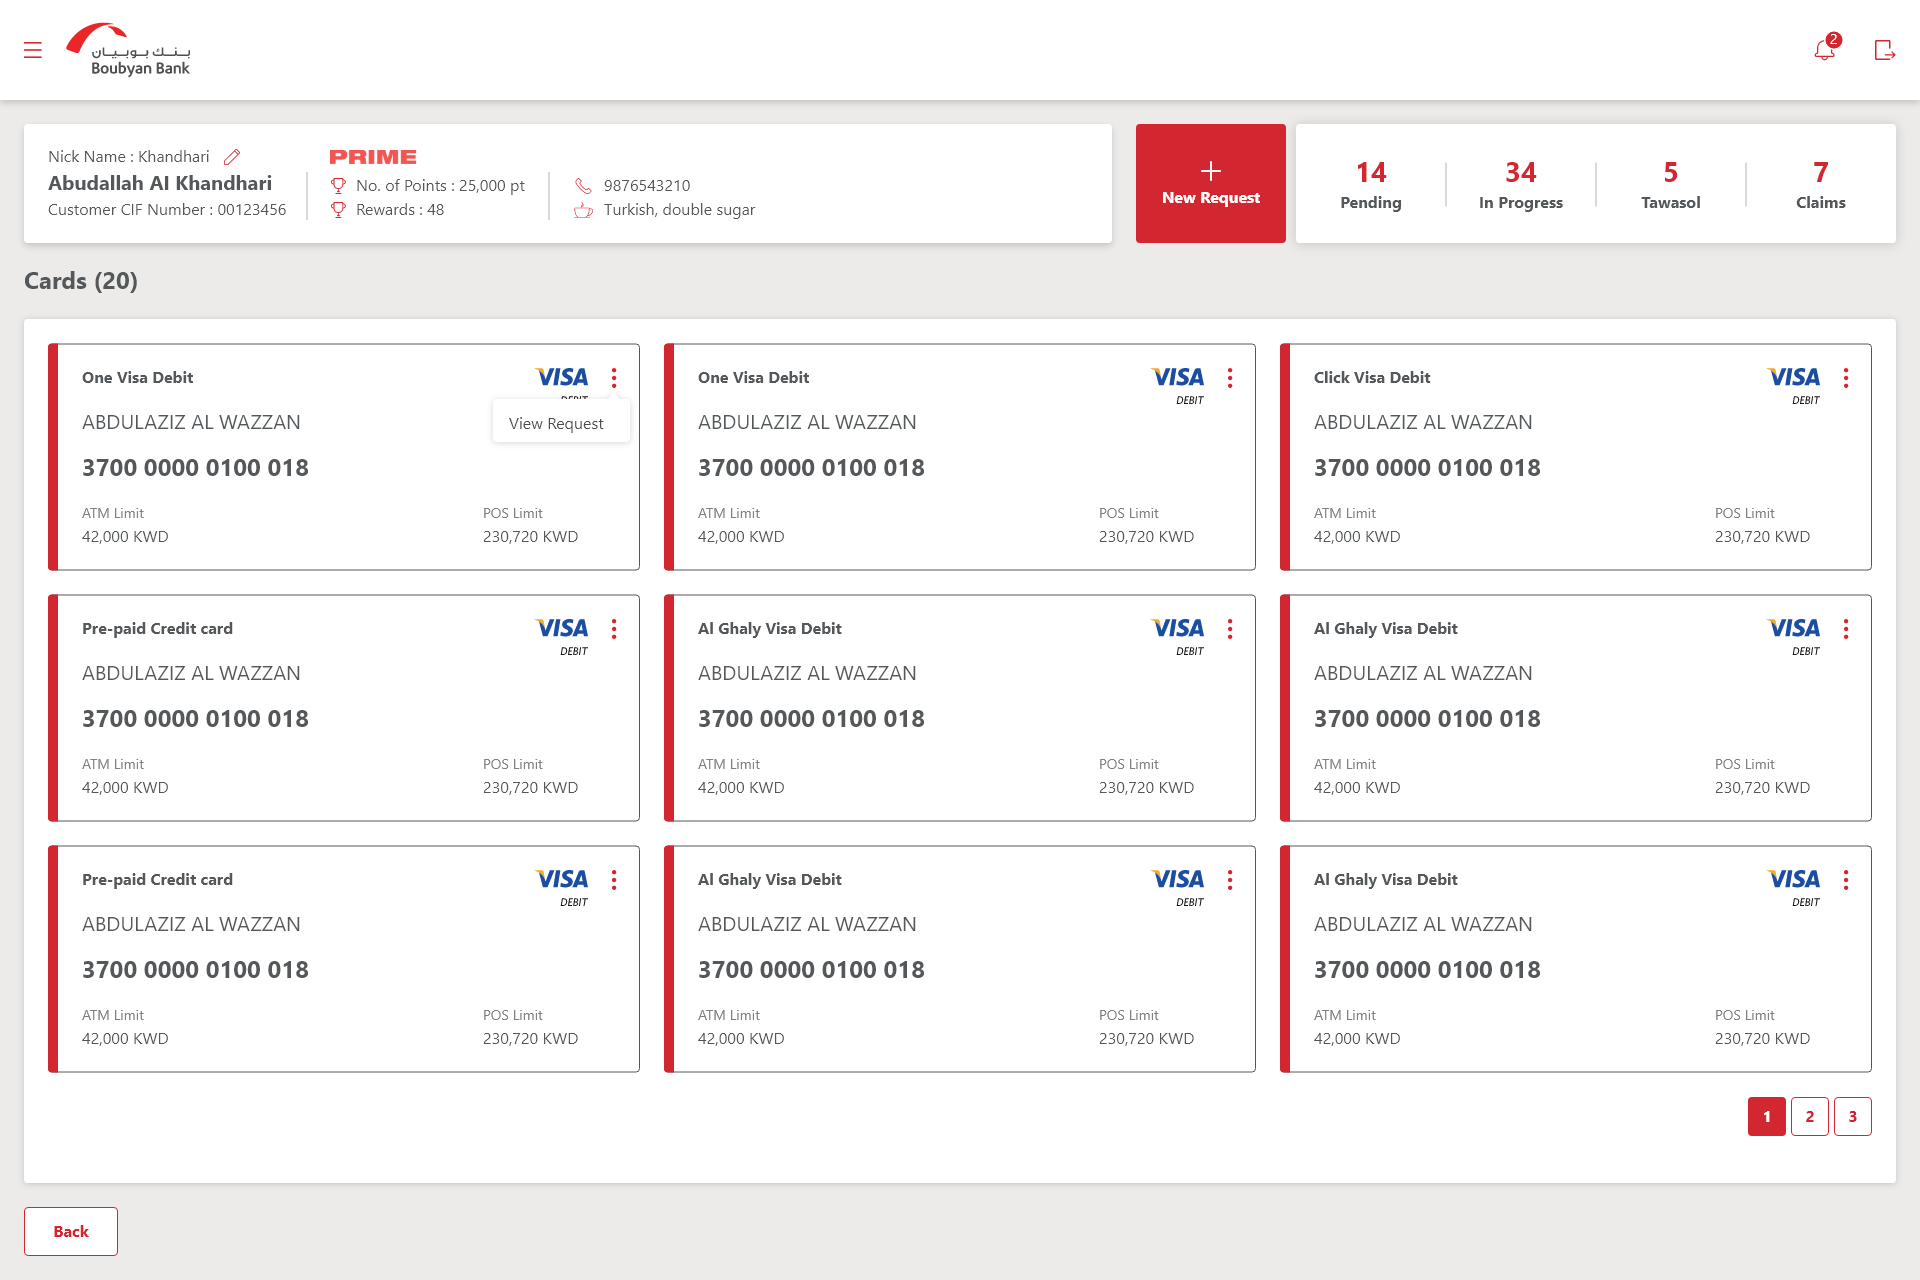The height and width of the screenshot is (1280, 1920).
Task: Expand options for bottom-right Al Ghaly card
Action: [1845, 880]
